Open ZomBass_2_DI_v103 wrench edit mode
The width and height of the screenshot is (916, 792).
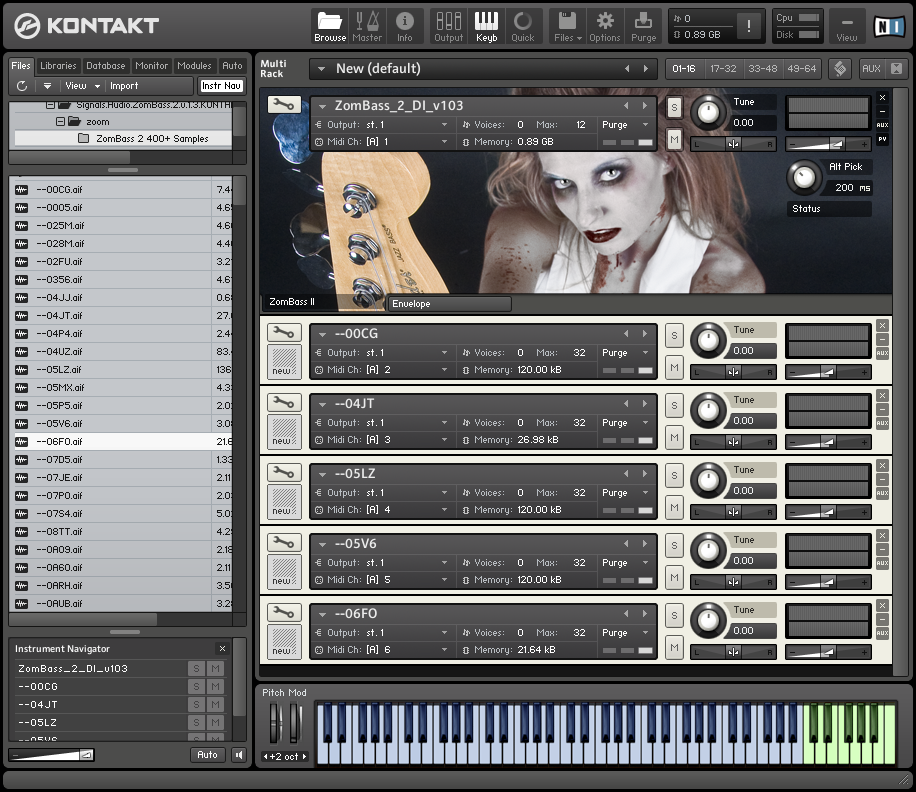pos(284,105)
